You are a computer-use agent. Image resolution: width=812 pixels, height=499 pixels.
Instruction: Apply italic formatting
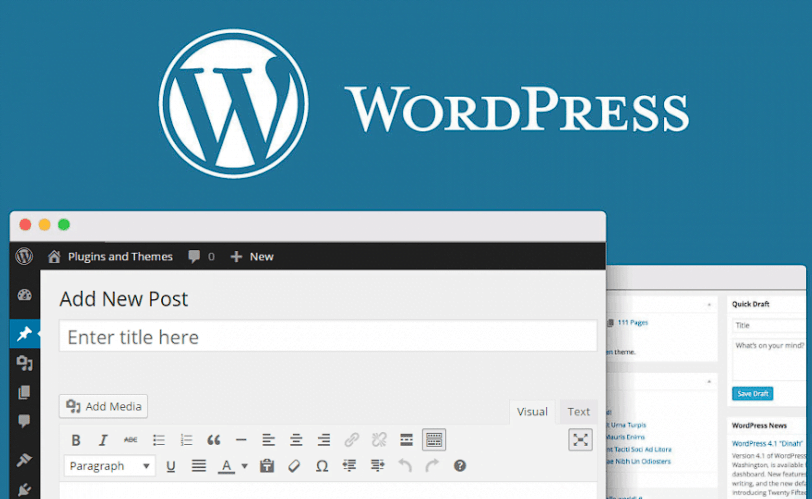103,440
